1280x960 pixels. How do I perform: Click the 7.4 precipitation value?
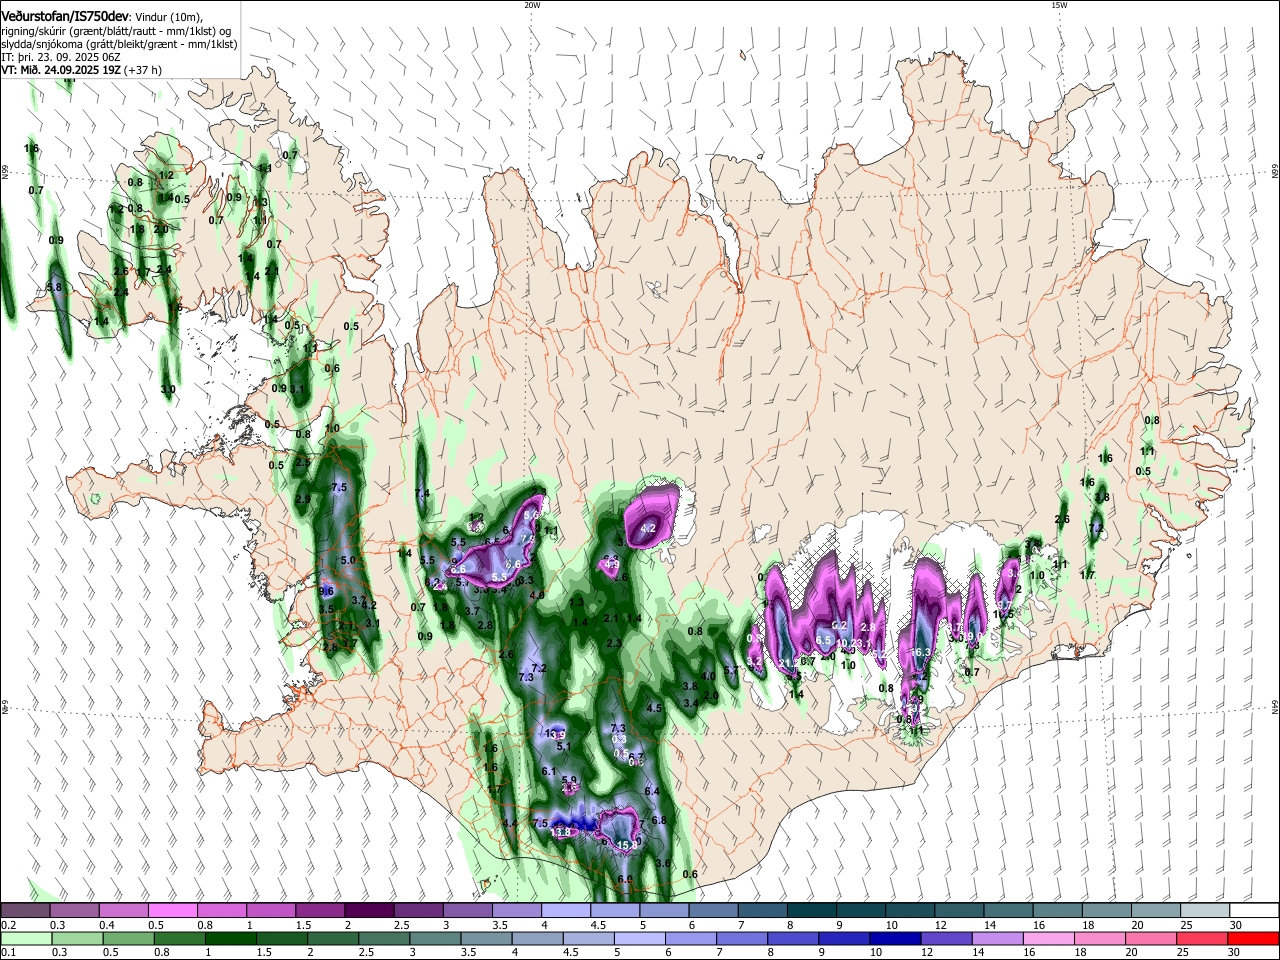pyautogui.click(x=422, y=494)
